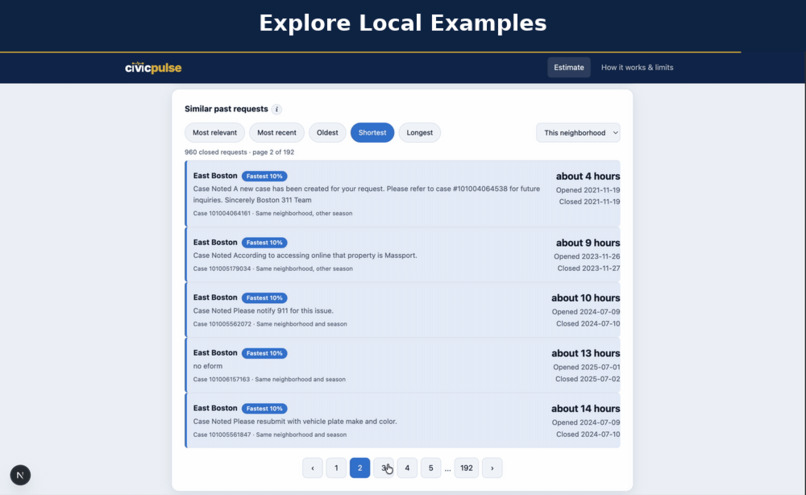
Task: Go to page 4
Action: (407, 468)
